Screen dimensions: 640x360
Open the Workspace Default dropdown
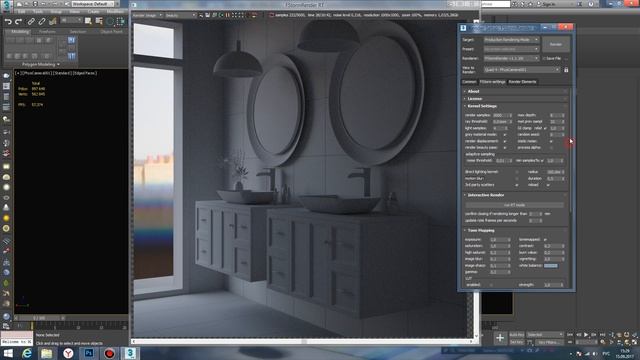pos(93,4)
